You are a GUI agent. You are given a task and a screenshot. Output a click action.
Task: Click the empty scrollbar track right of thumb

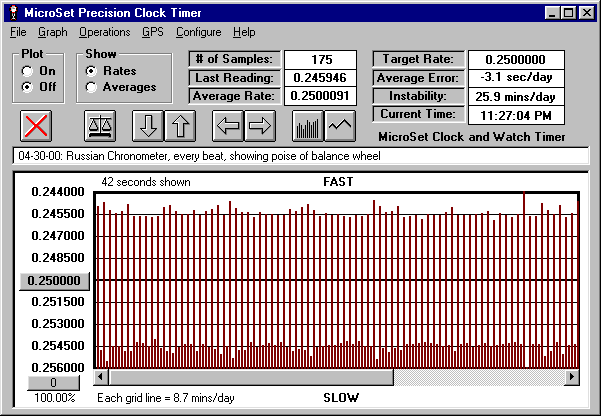pos(479,377)
